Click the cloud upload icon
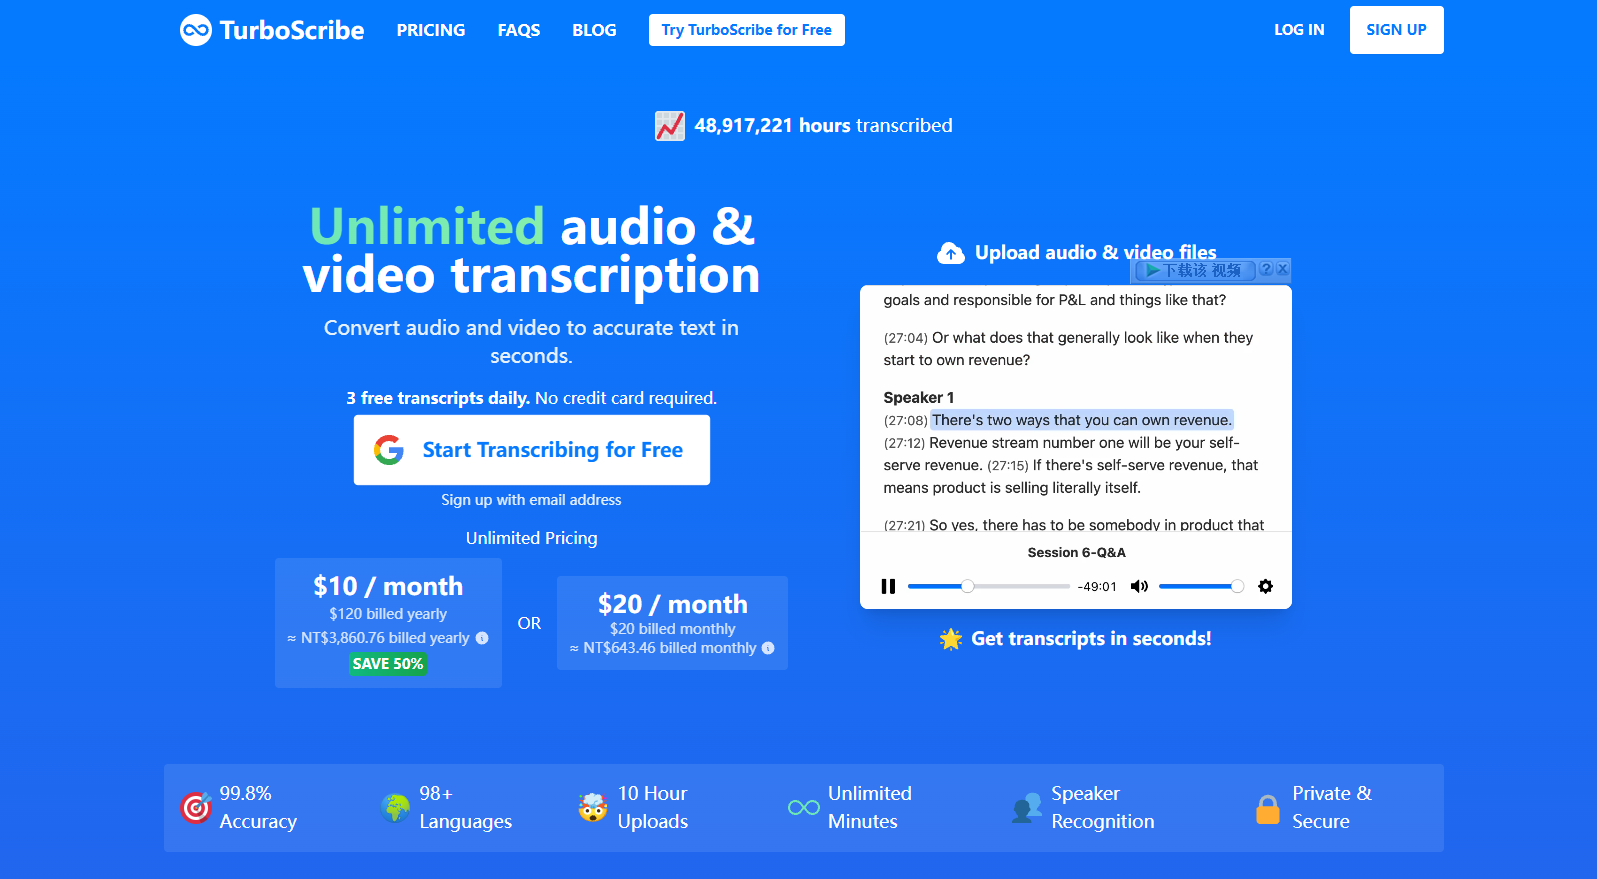 951,253
